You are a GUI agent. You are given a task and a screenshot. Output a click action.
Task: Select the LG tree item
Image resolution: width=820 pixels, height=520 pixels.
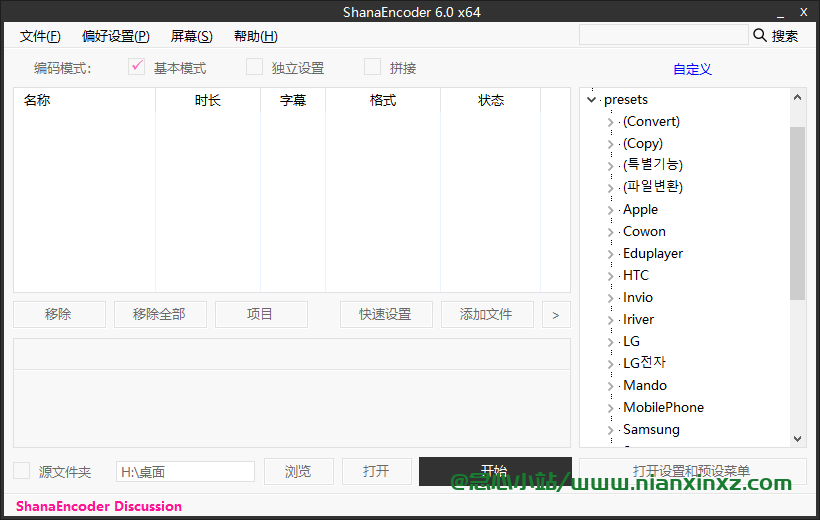631,341
